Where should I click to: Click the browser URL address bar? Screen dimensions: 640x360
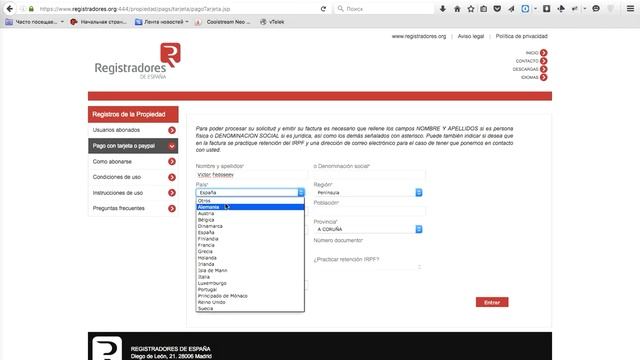(176, 9)
